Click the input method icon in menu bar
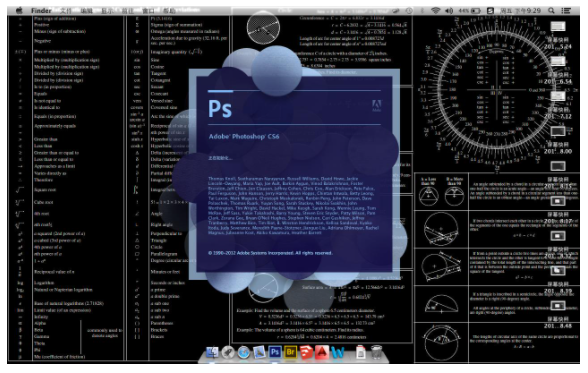Image resolution: width=588 pixels, height=373 pixels. [490, 10]
